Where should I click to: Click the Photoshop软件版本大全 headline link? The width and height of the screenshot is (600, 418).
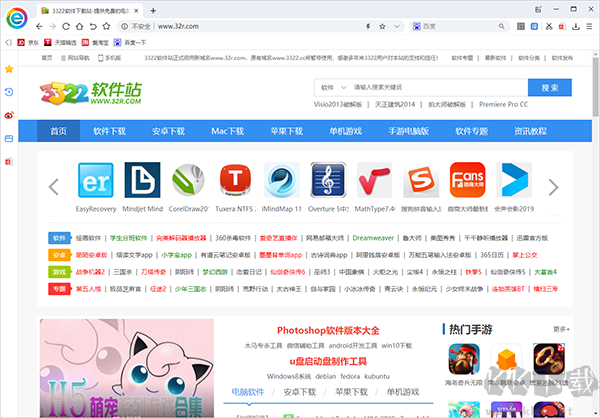[328, 330]
